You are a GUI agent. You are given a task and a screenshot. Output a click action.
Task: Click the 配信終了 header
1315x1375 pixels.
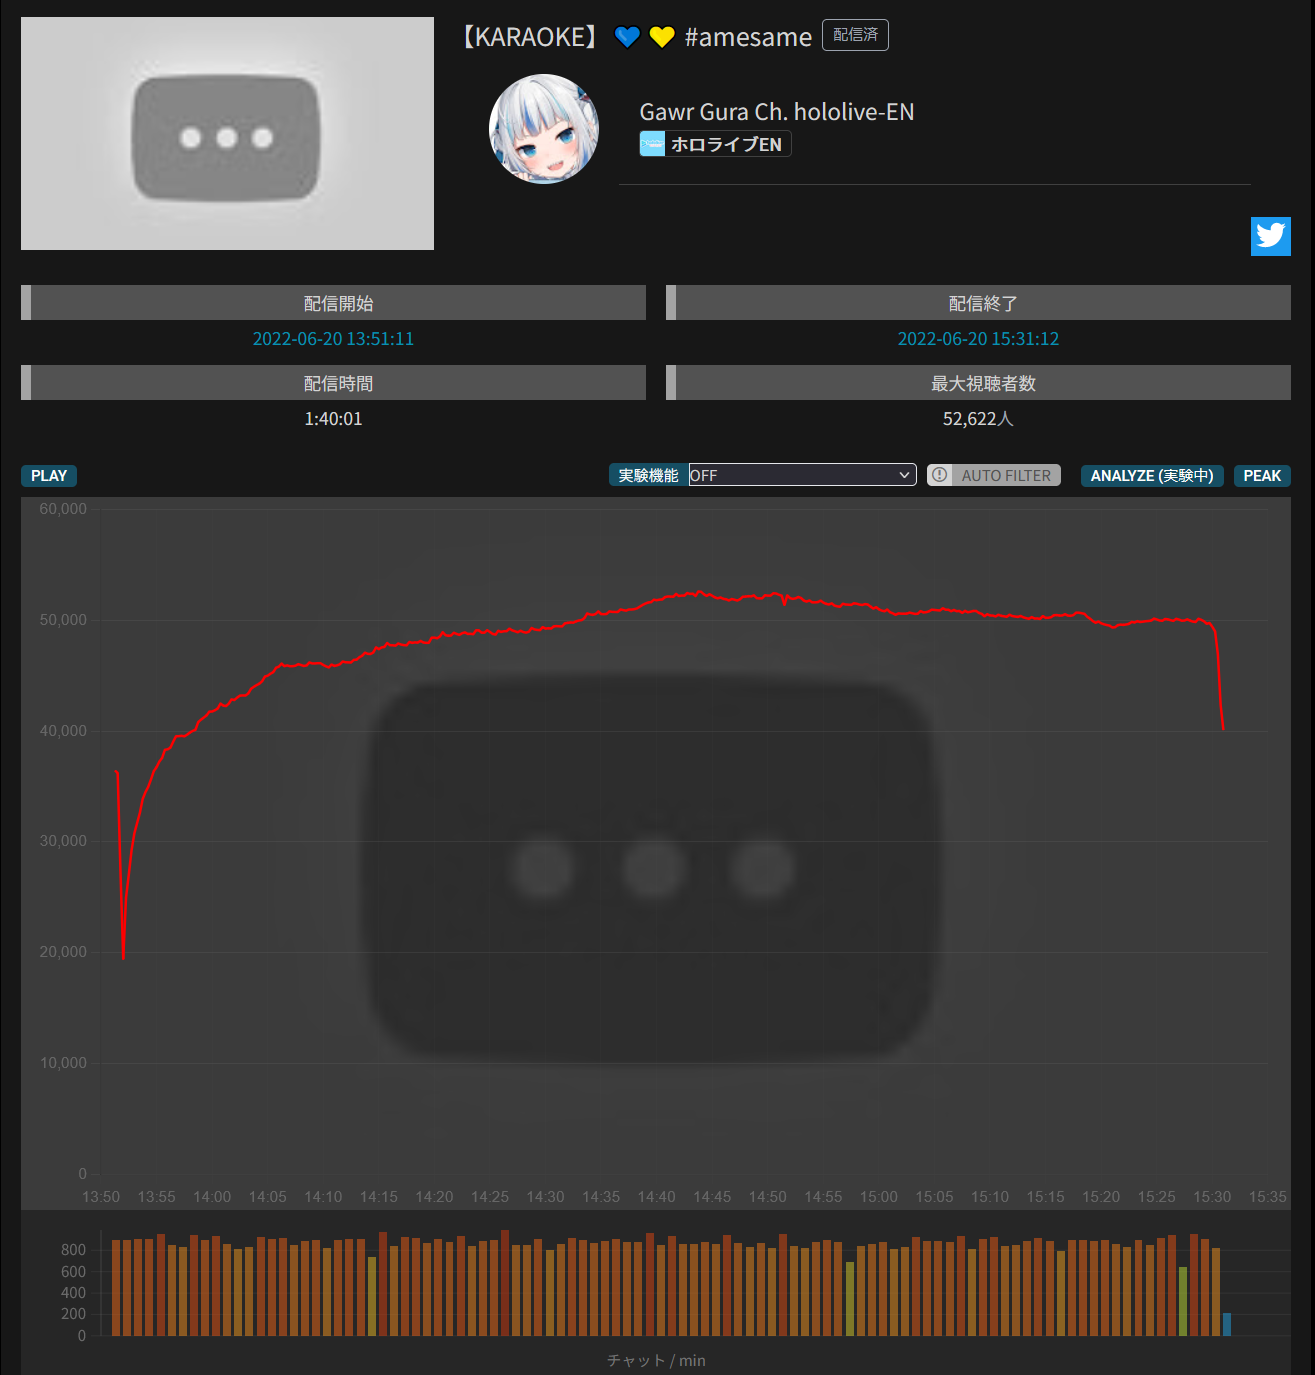point(978,303)
